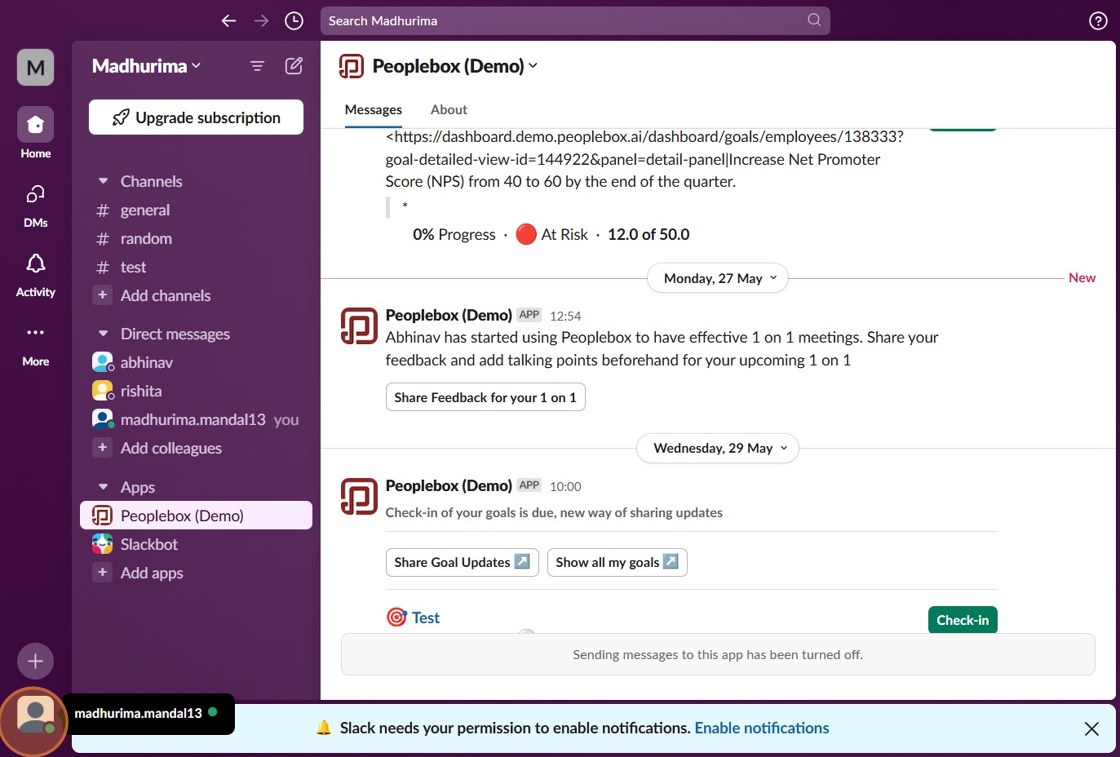Open the Peoplebox (Demo) header dropdown

455,66
